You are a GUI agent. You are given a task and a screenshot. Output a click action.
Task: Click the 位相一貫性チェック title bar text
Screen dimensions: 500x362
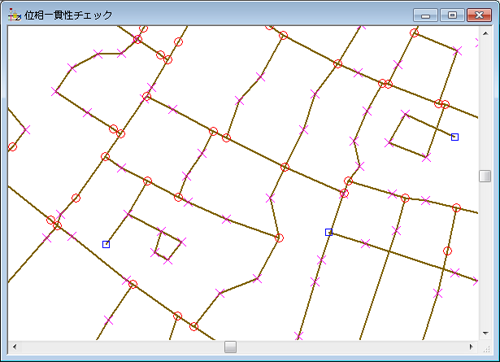pyautogui.click(x=68, y=15)
